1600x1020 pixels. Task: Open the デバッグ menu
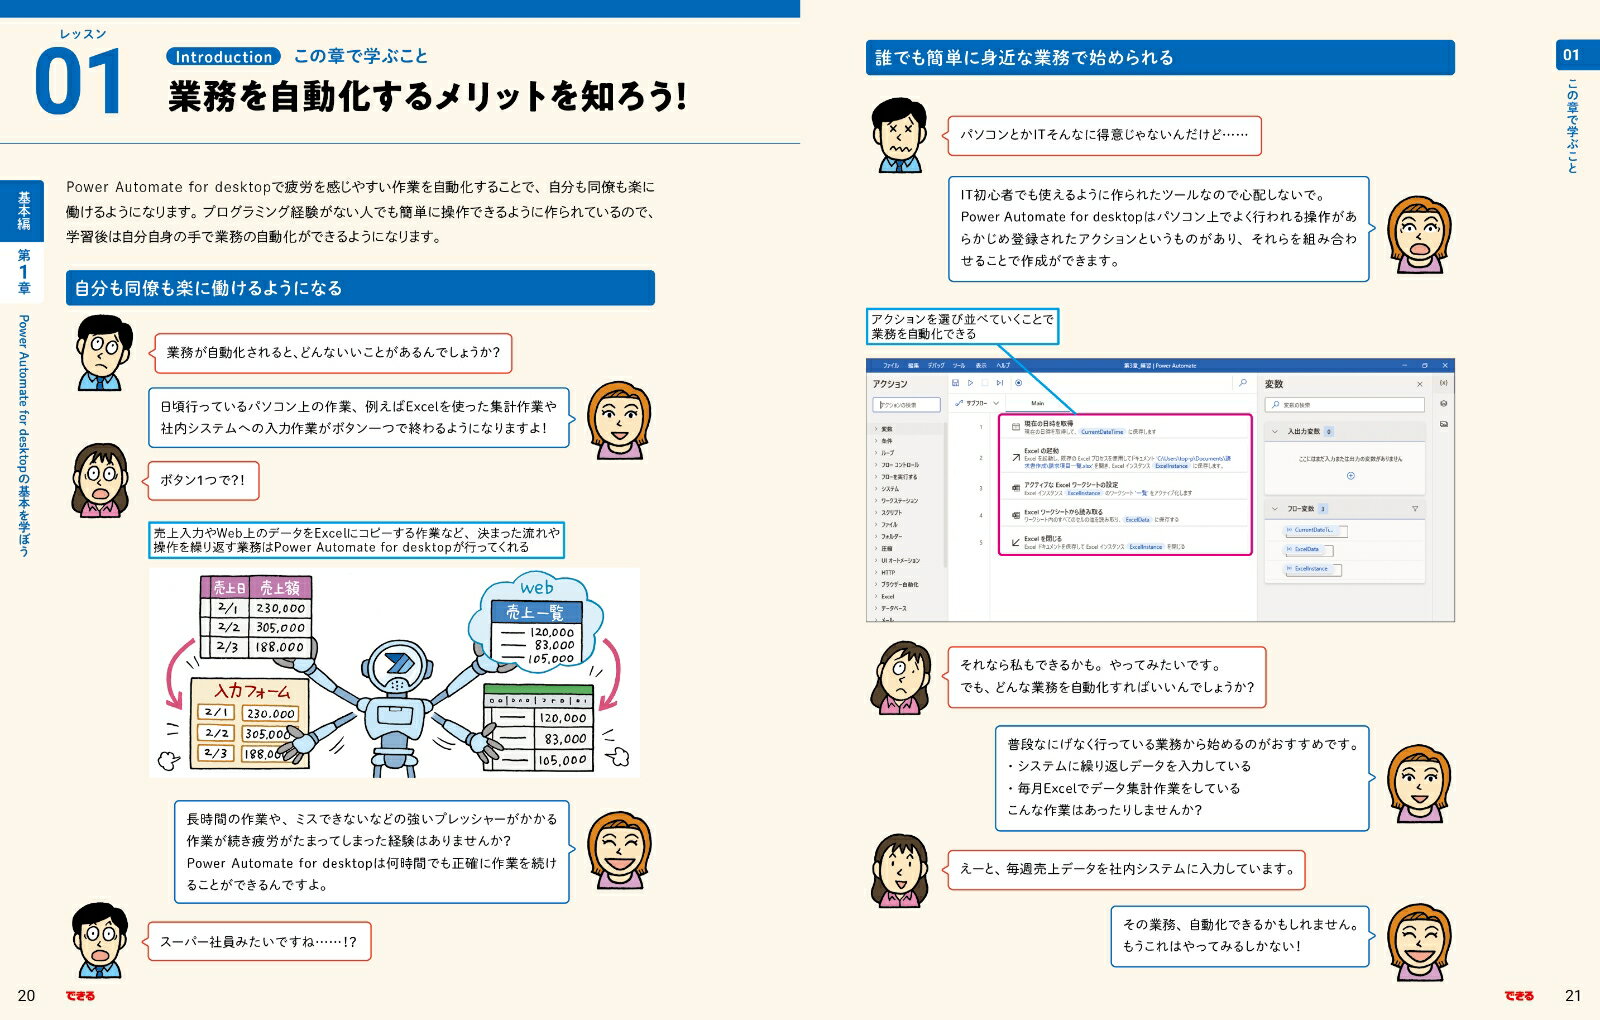(x=936, y=365)
